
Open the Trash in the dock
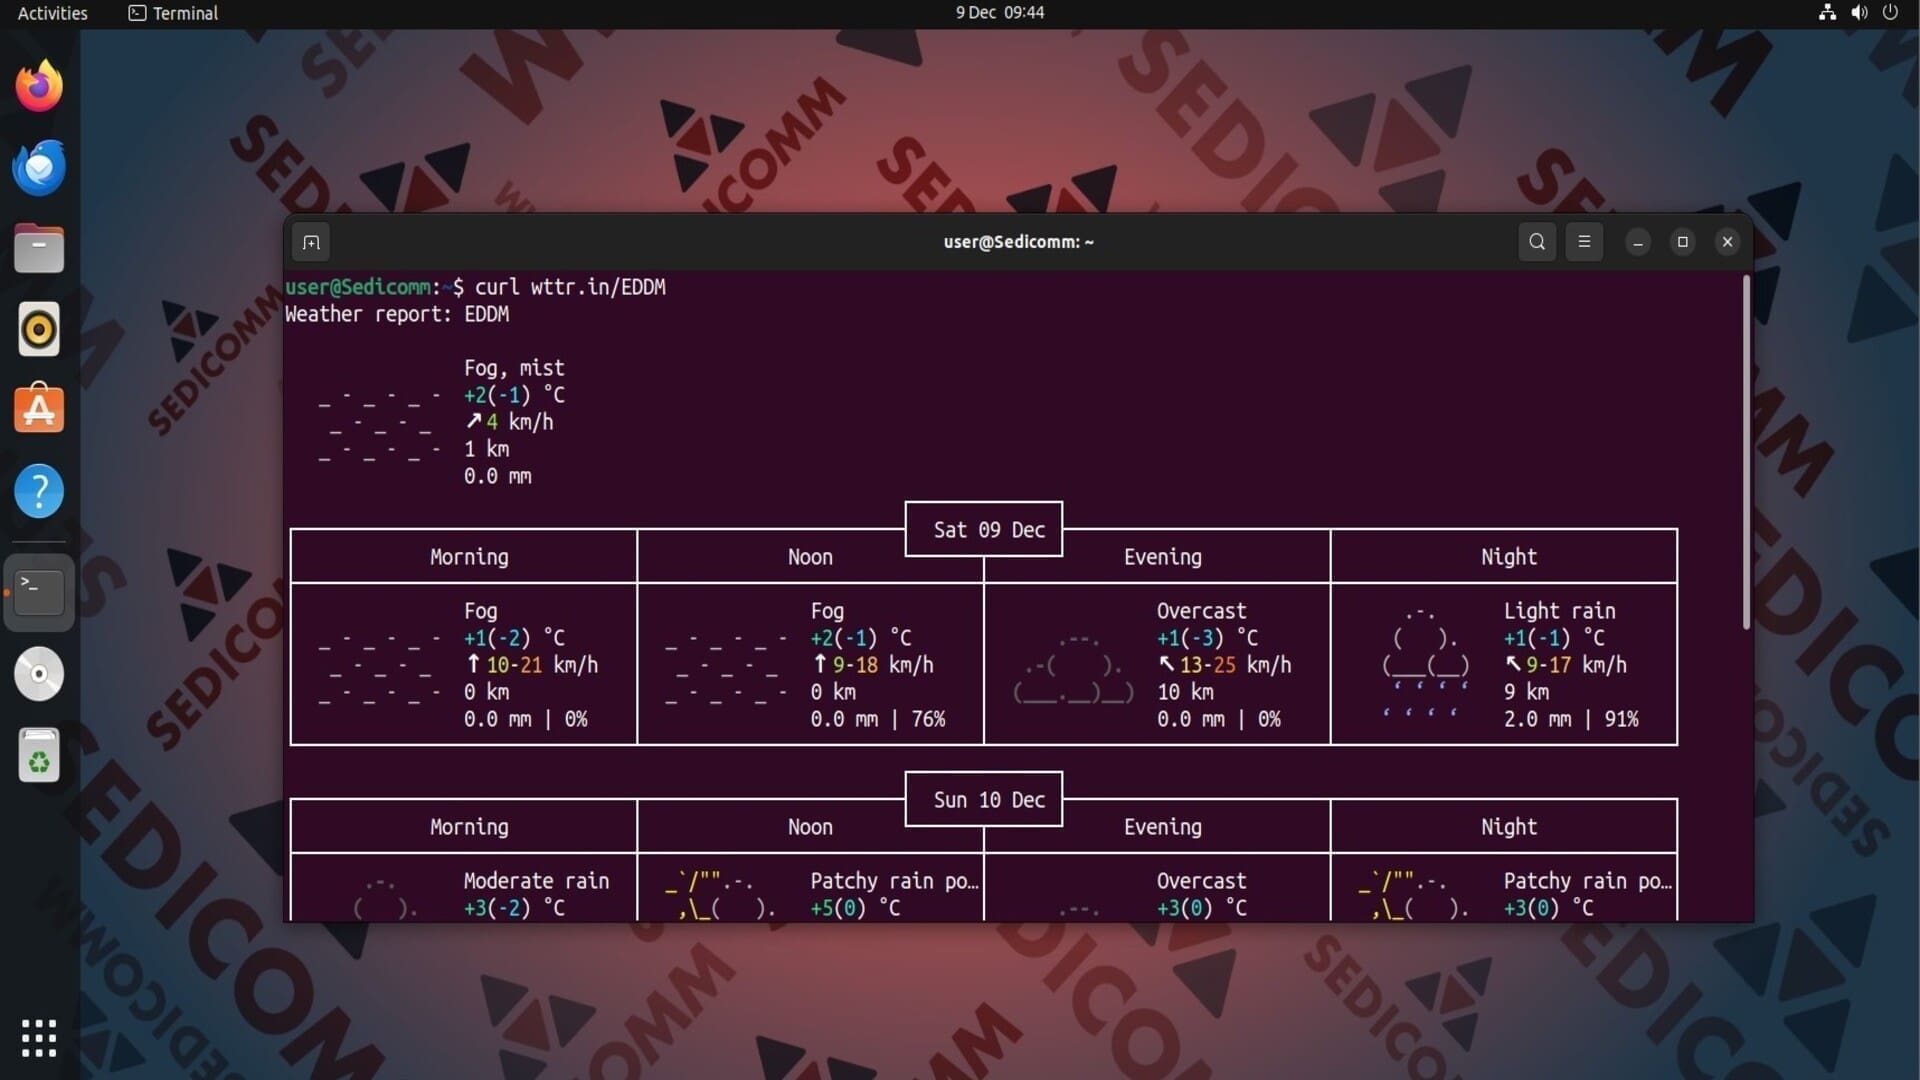pos(39,755)
